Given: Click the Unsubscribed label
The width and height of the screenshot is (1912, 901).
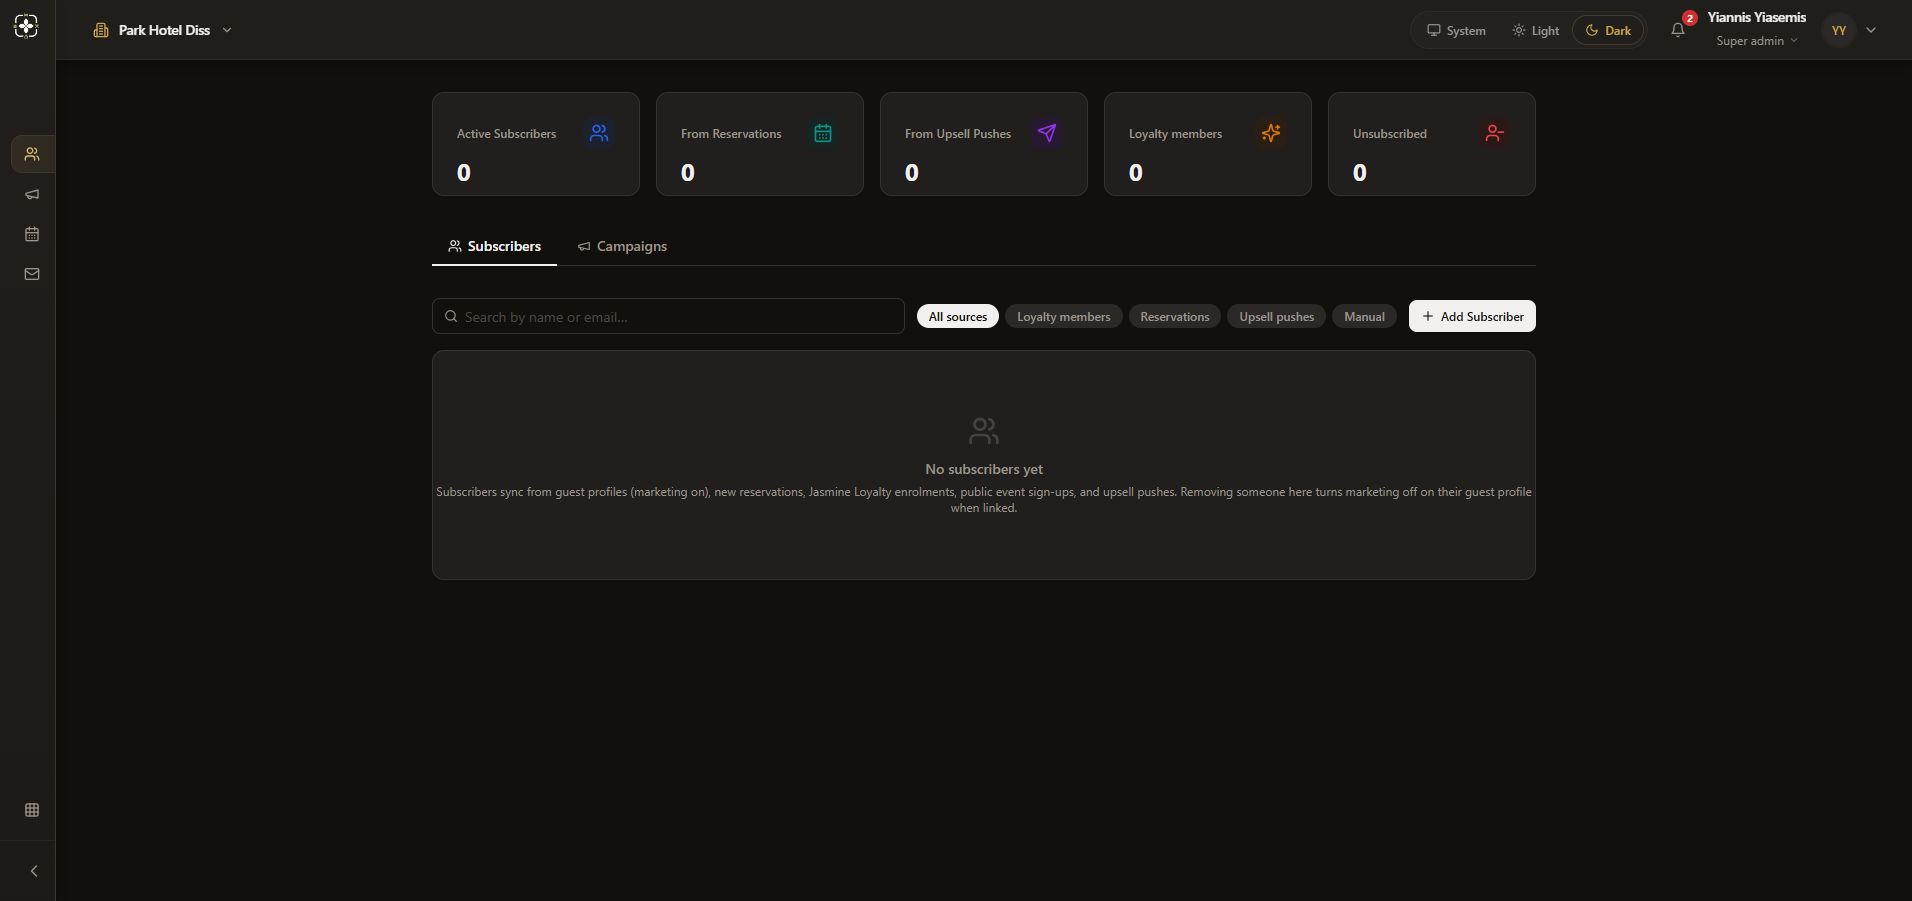Looking at the screenshot, I should tap(1390, 134).
